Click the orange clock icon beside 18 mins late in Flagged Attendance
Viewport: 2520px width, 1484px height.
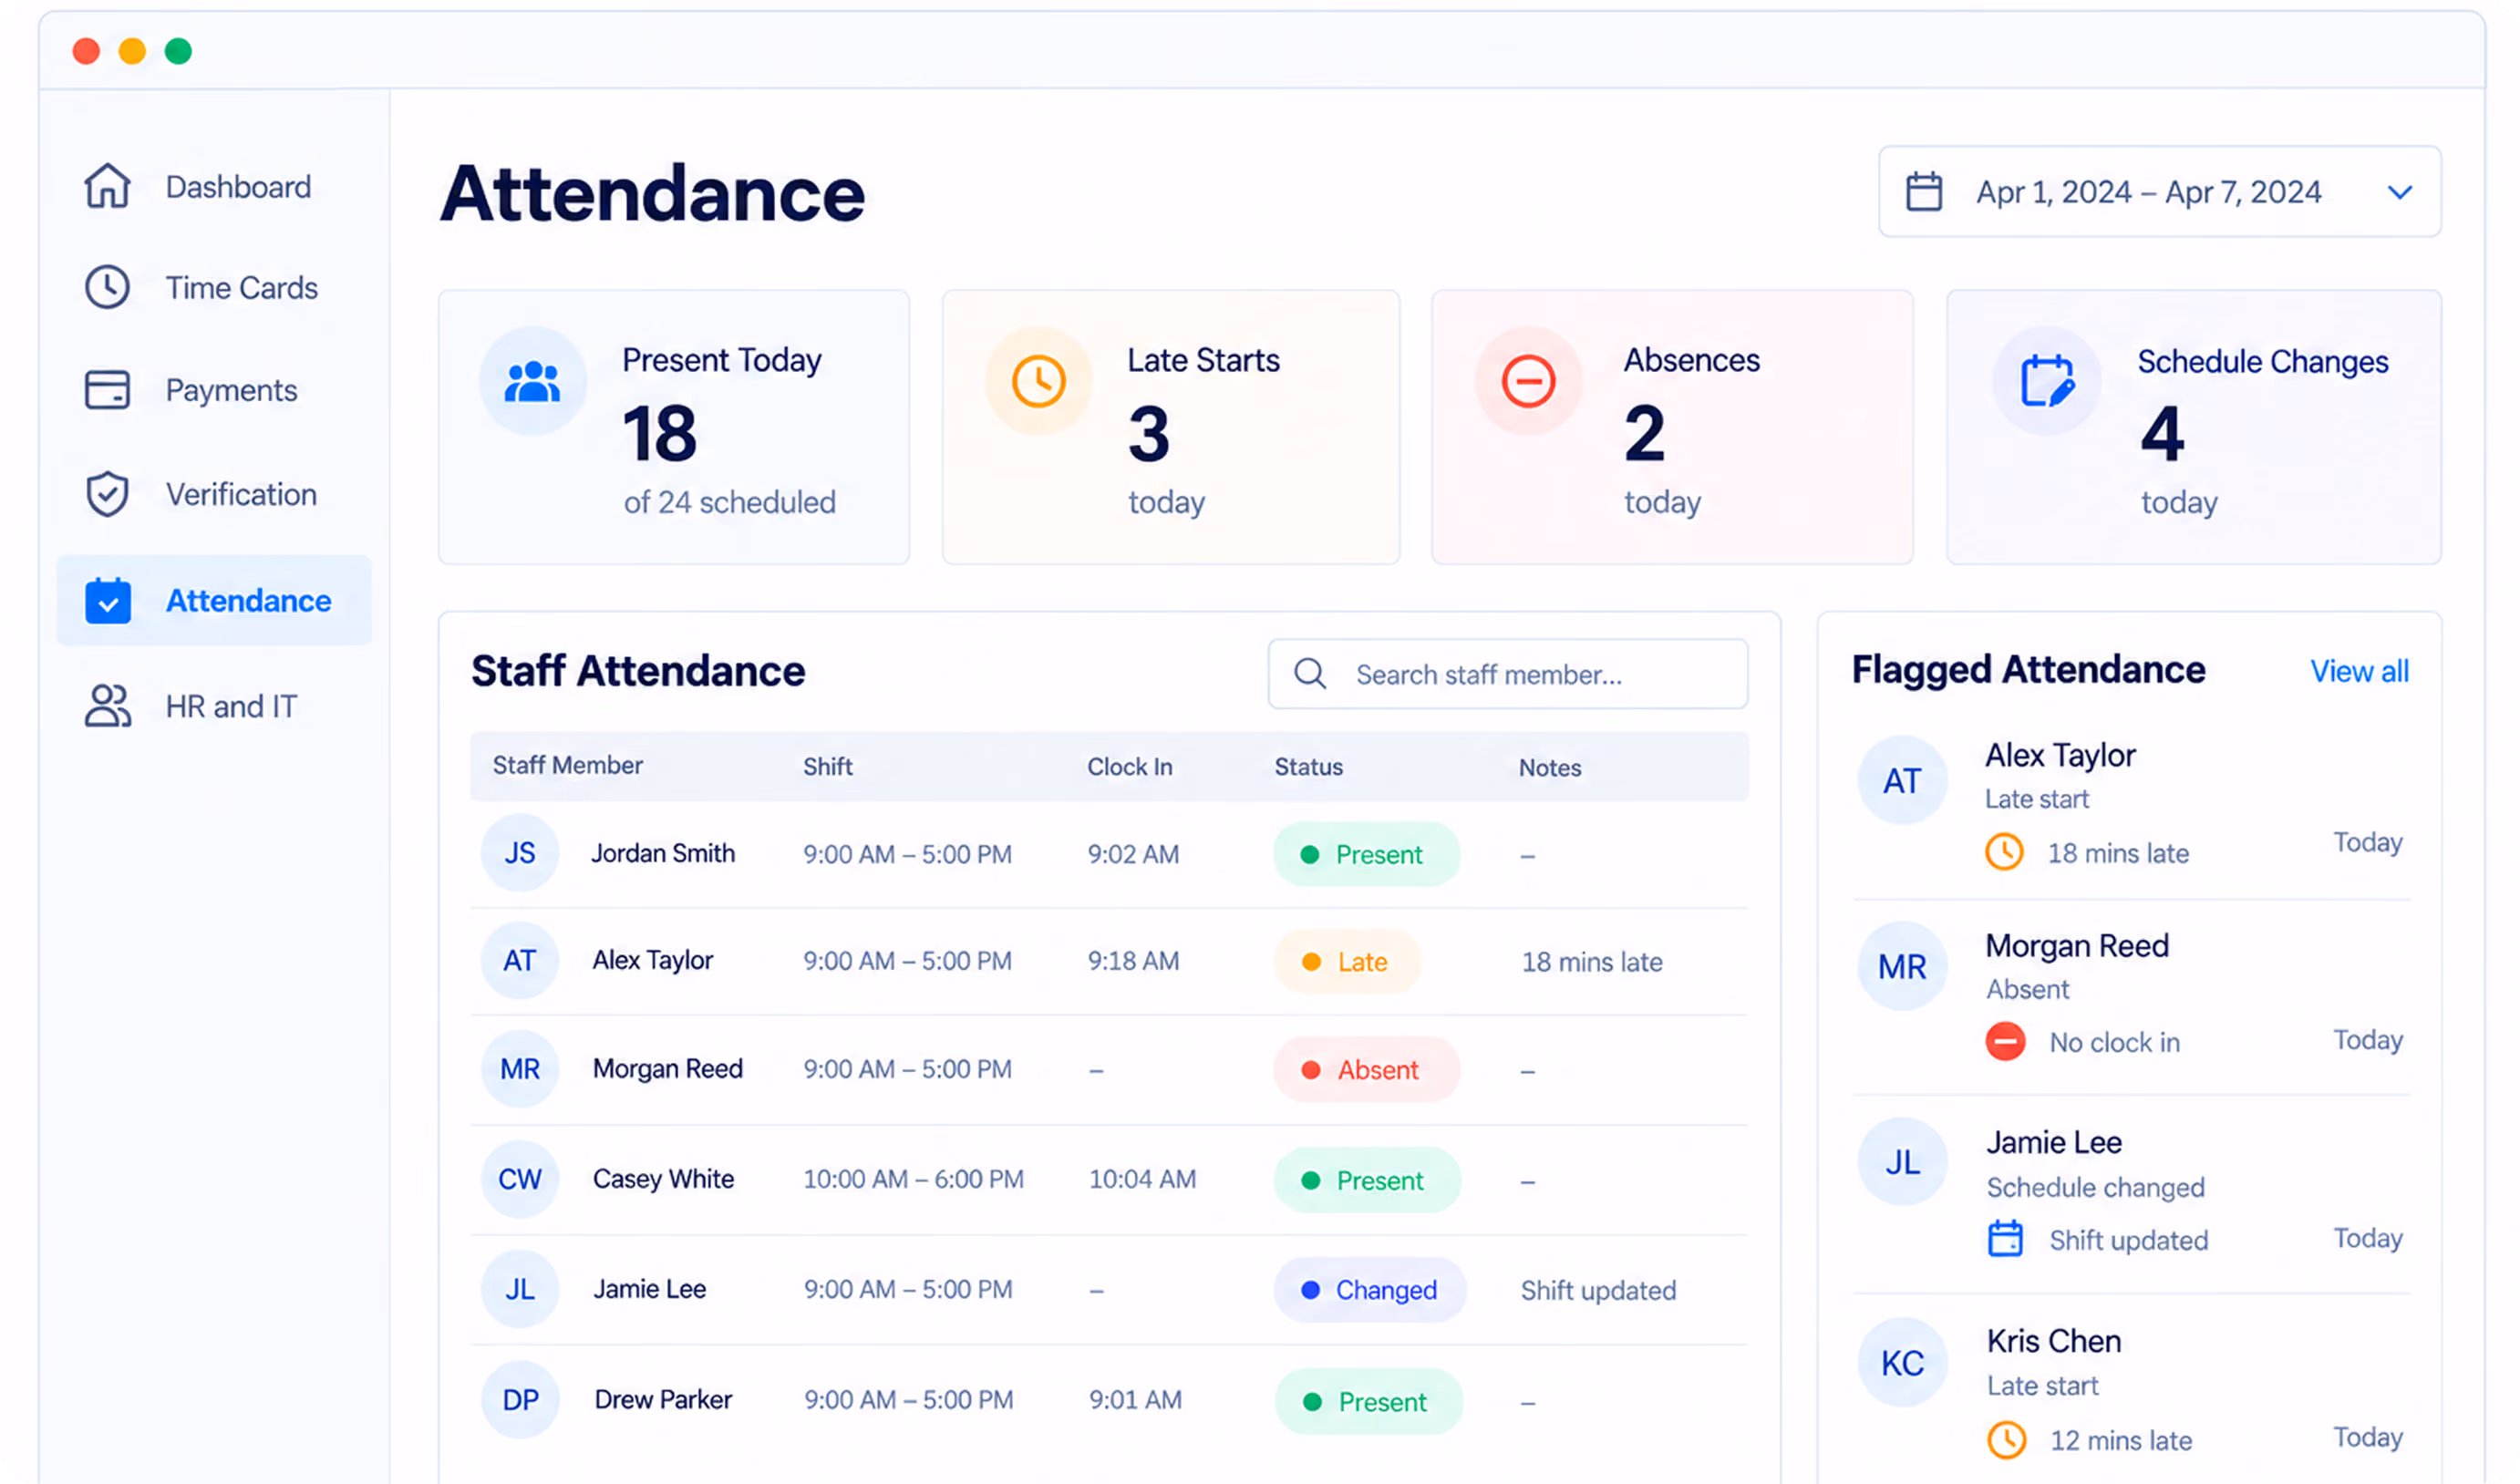pyautogui.click(x=2004, y=852)
